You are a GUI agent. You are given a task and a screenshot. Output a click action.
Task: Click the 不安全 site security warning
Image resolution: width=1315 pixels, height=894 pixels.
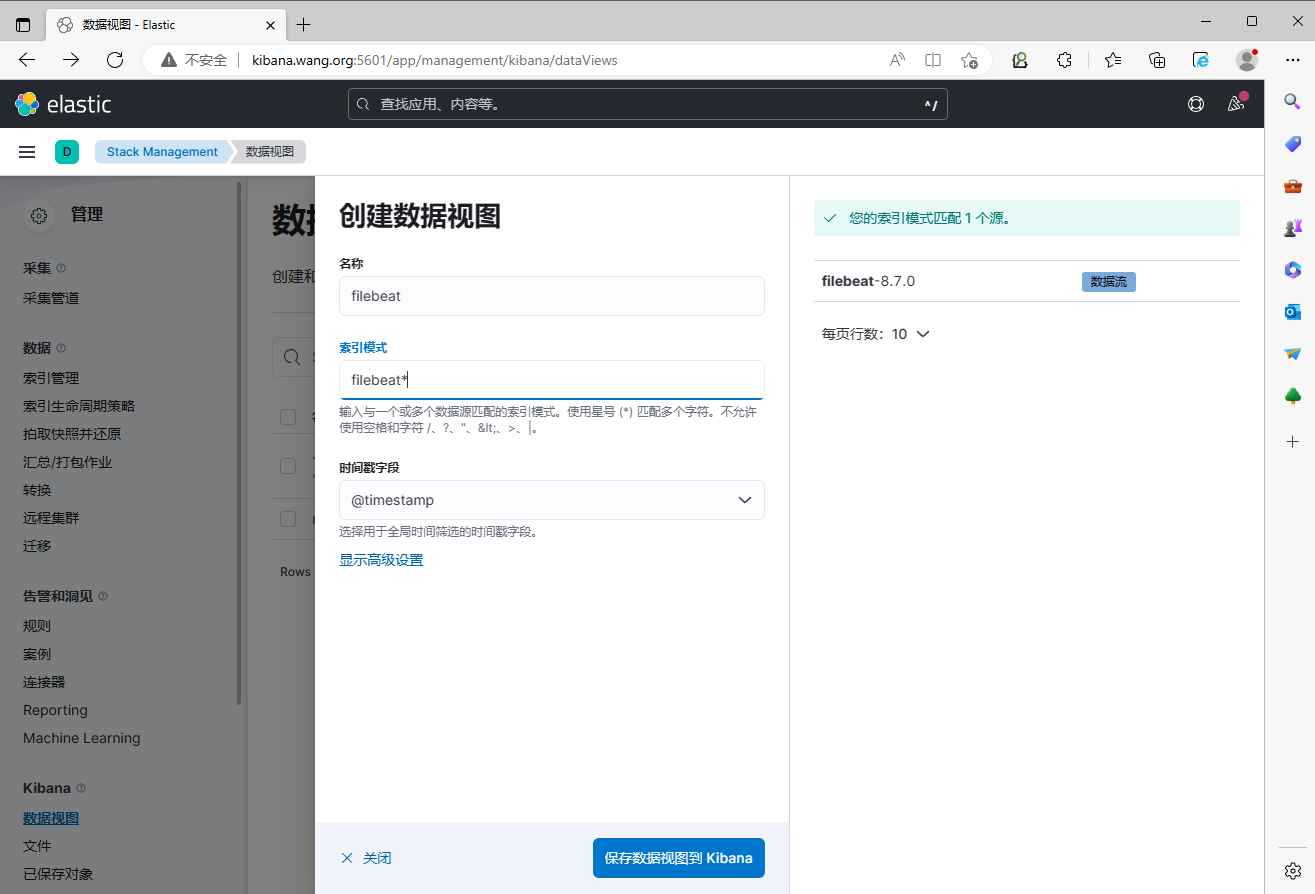click(195, 60)
